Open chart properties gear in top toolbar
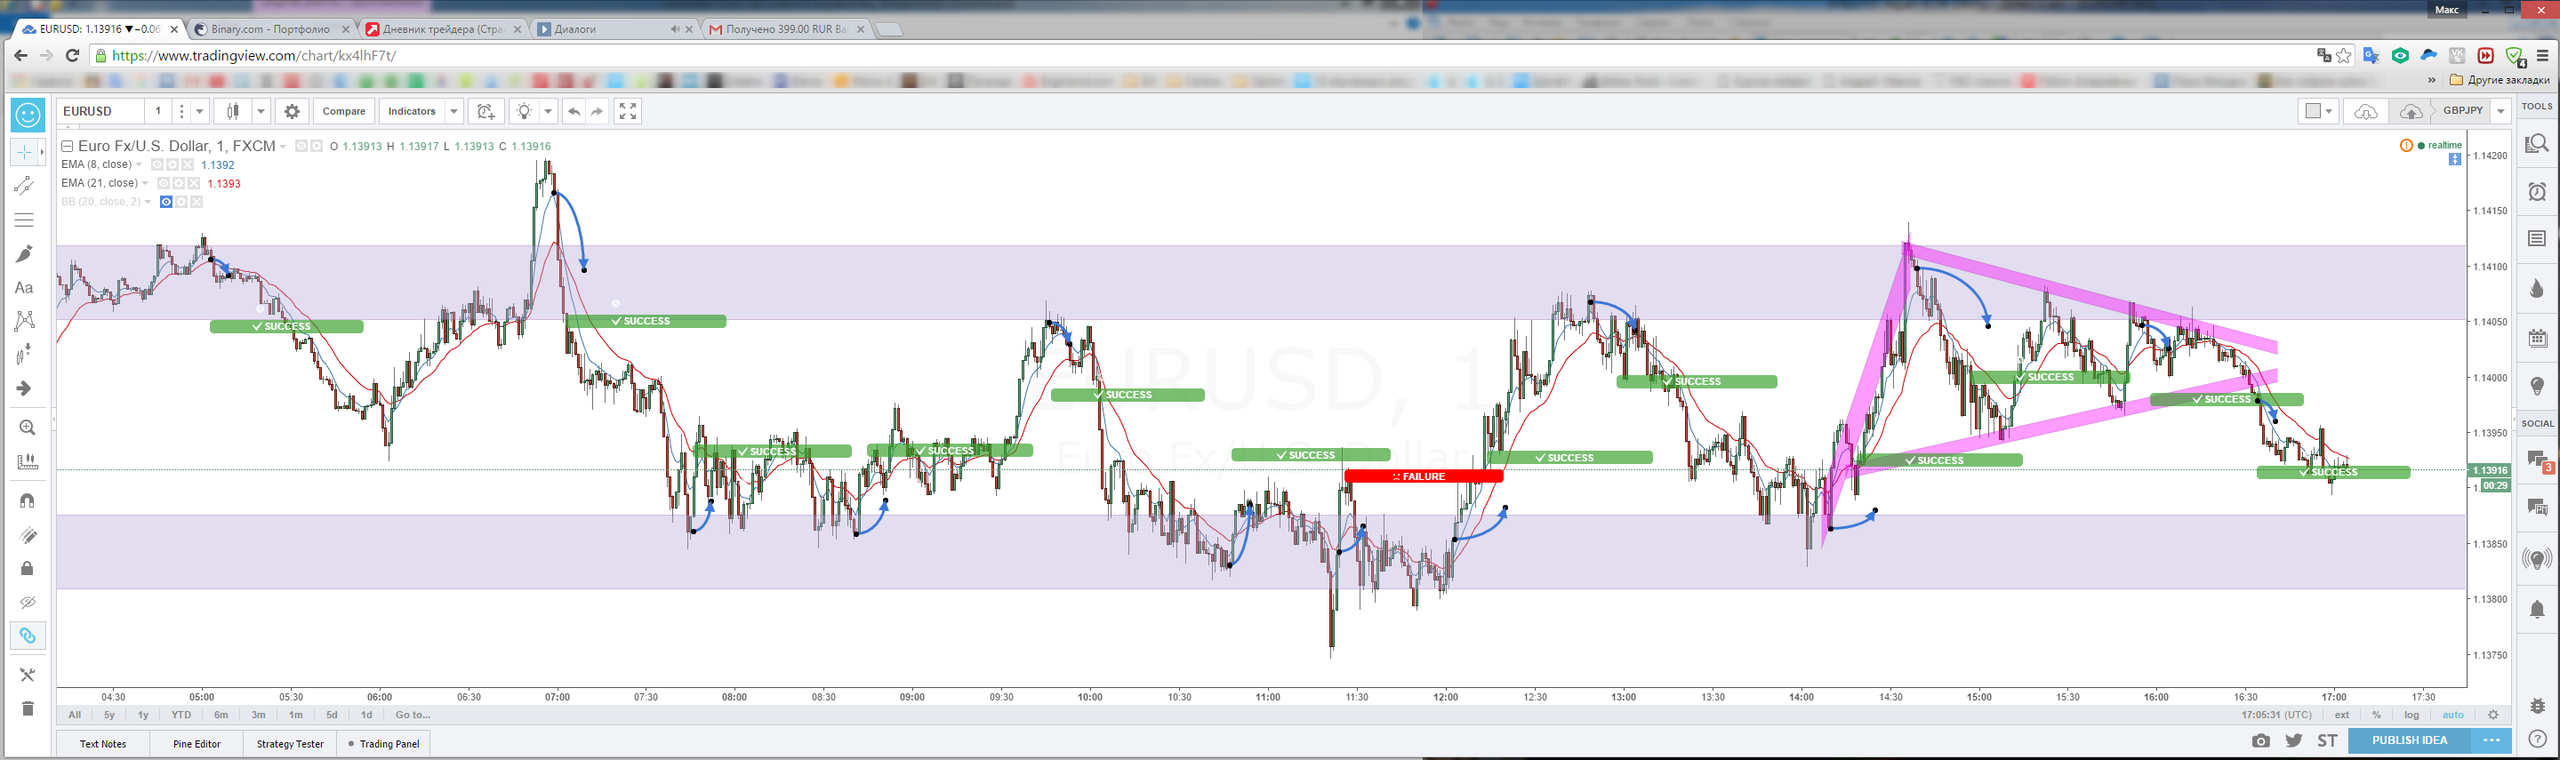Screen dimensions: 2560x760 pyautogui.click(x=292, y=112)
